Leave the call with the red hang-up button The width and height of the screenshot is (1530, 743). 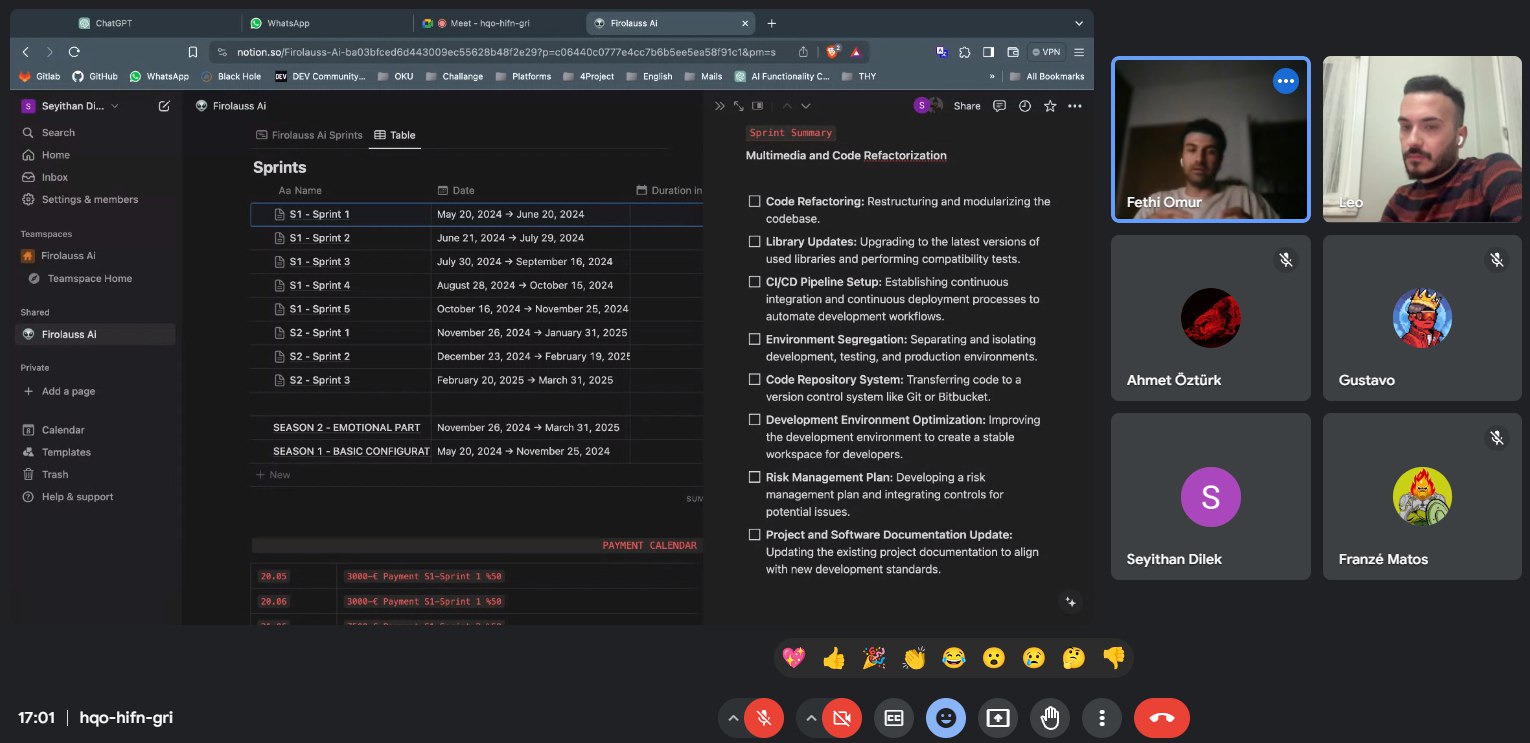tap(1162, 718)
